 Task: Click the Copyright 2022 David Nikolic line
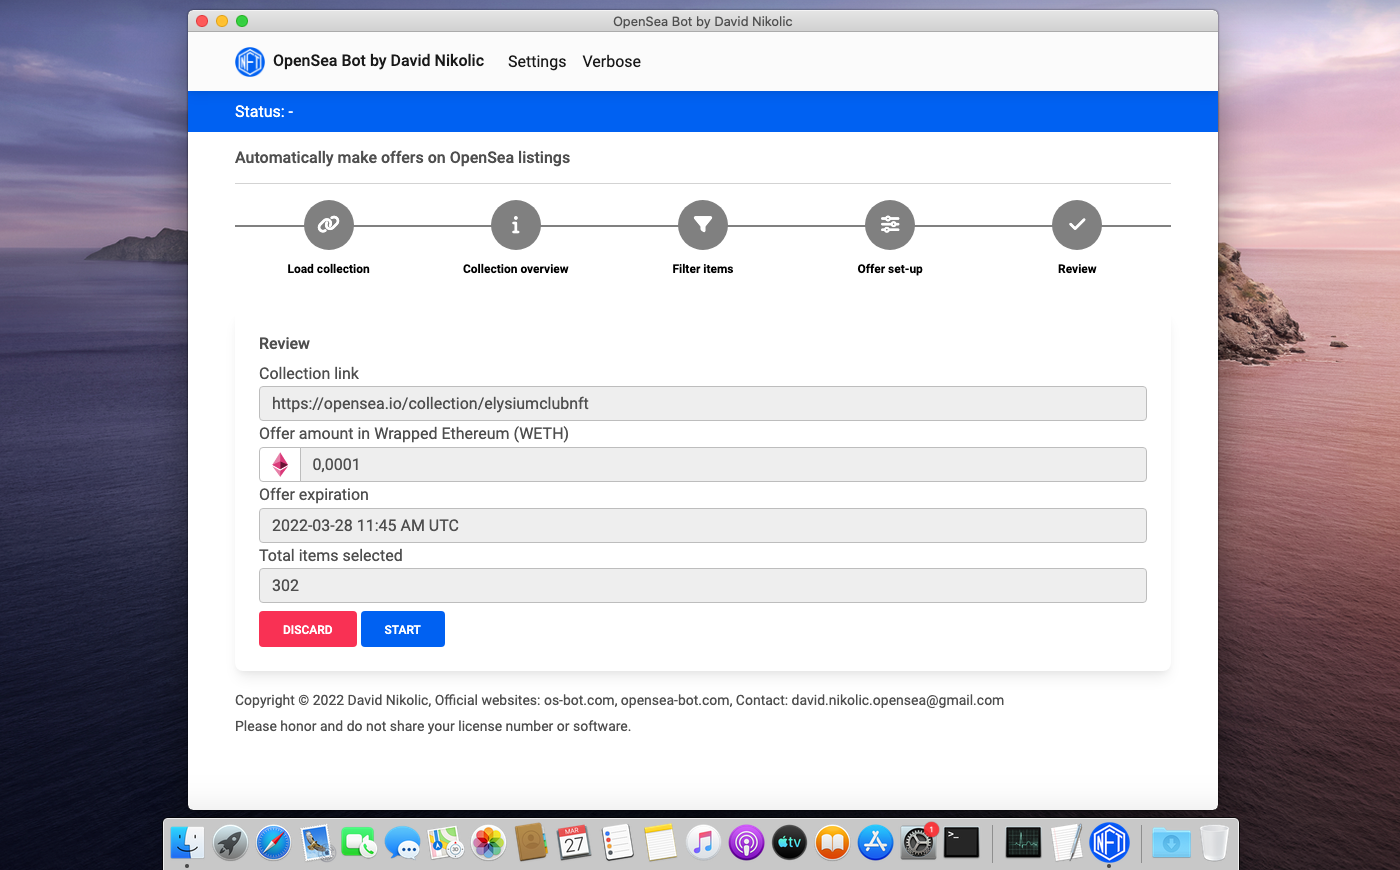(619, 701)
